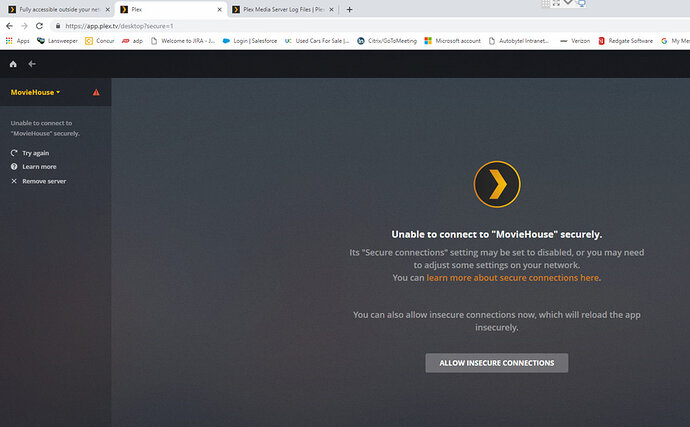Click Try again in sidebar

(36, 153)
